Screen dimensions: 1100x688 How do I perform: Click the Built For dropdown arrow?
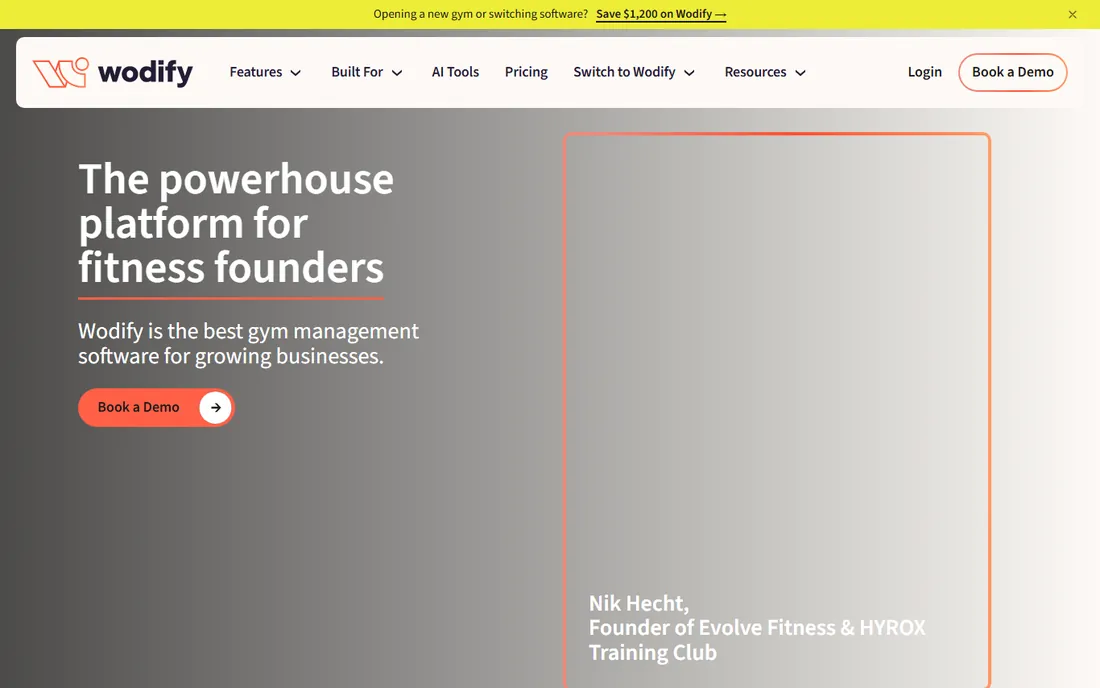[x=397, y=73]
